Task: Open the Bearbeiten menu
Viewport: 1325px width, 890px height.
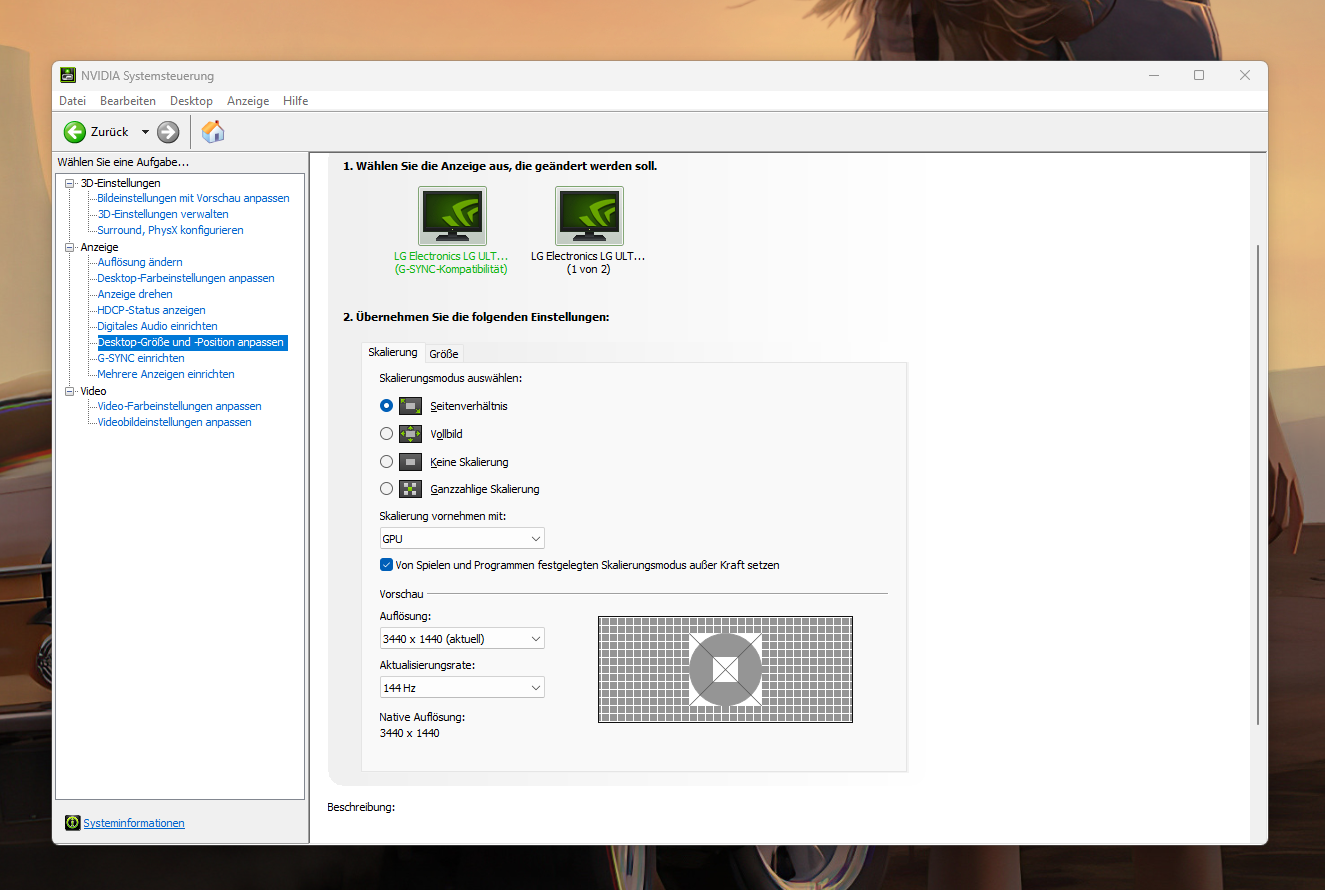Action: 128,101
